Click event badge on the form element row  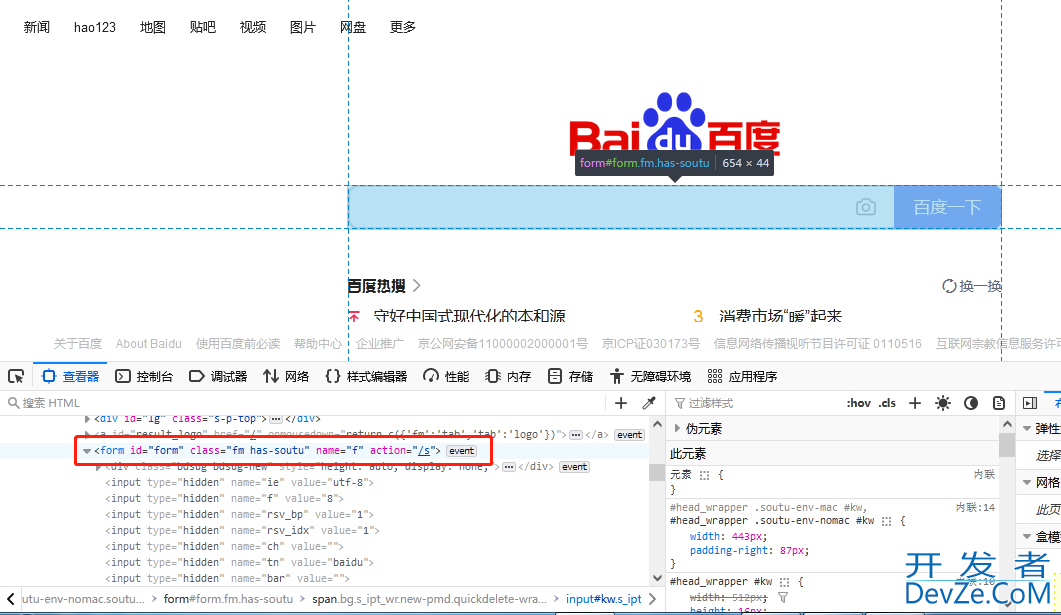click(x=461, y=451)
